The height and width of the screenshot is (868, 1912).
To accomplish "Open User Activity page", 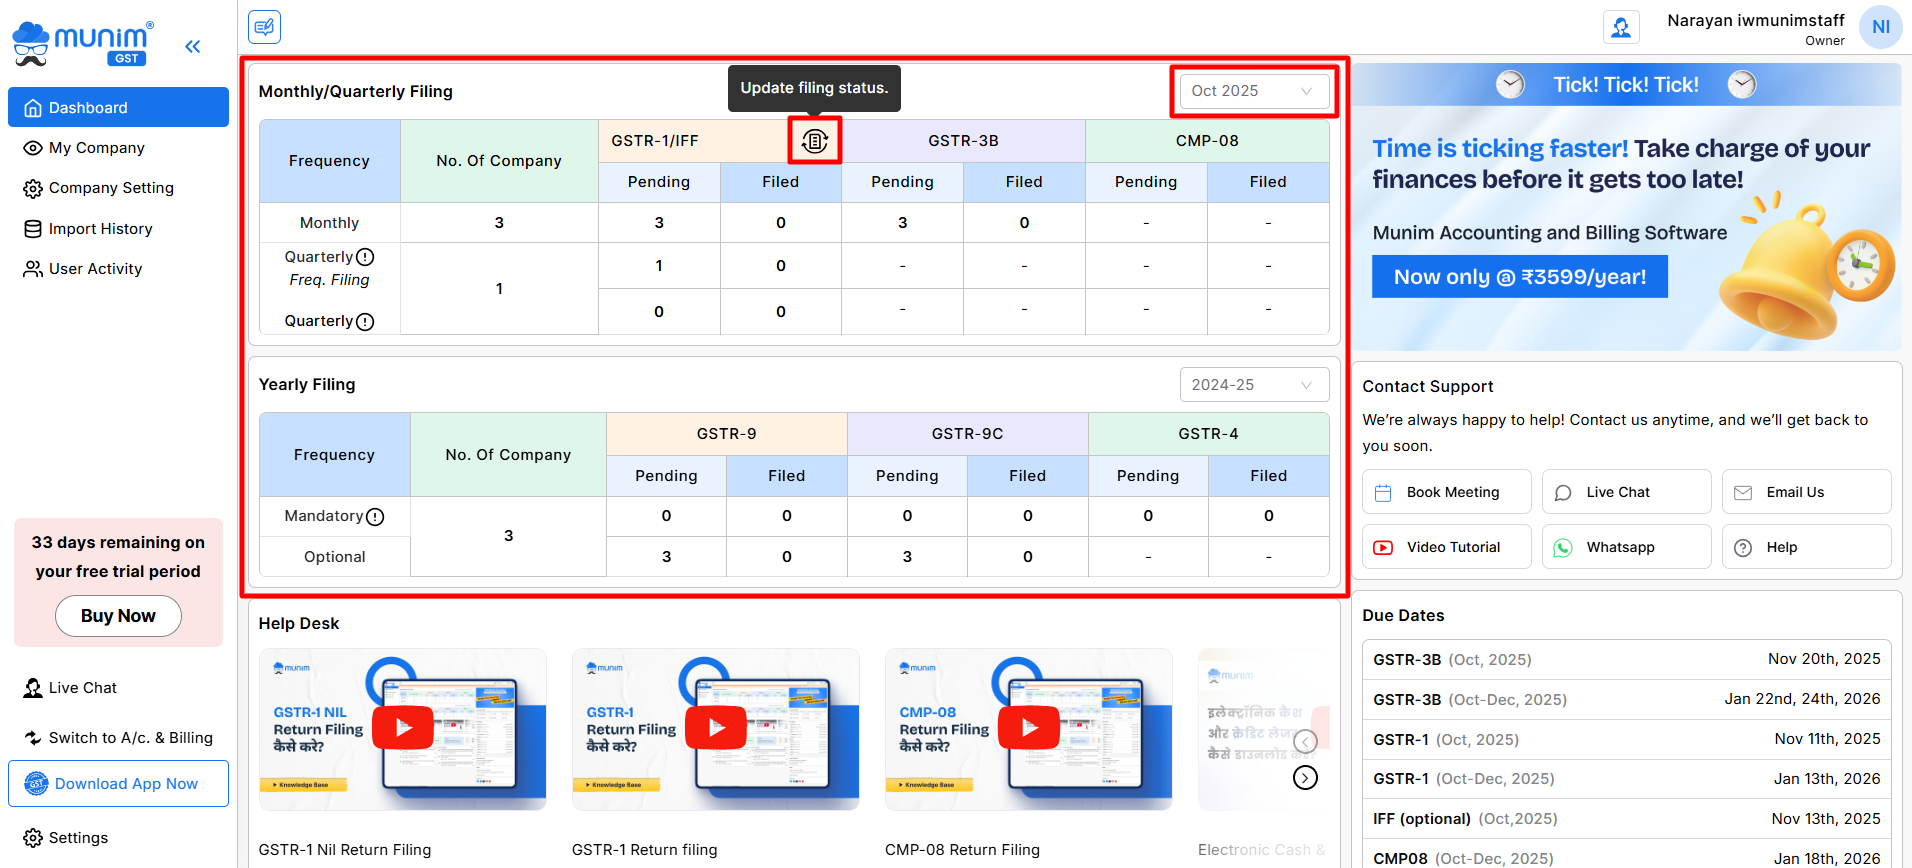I will coord(96,269).
